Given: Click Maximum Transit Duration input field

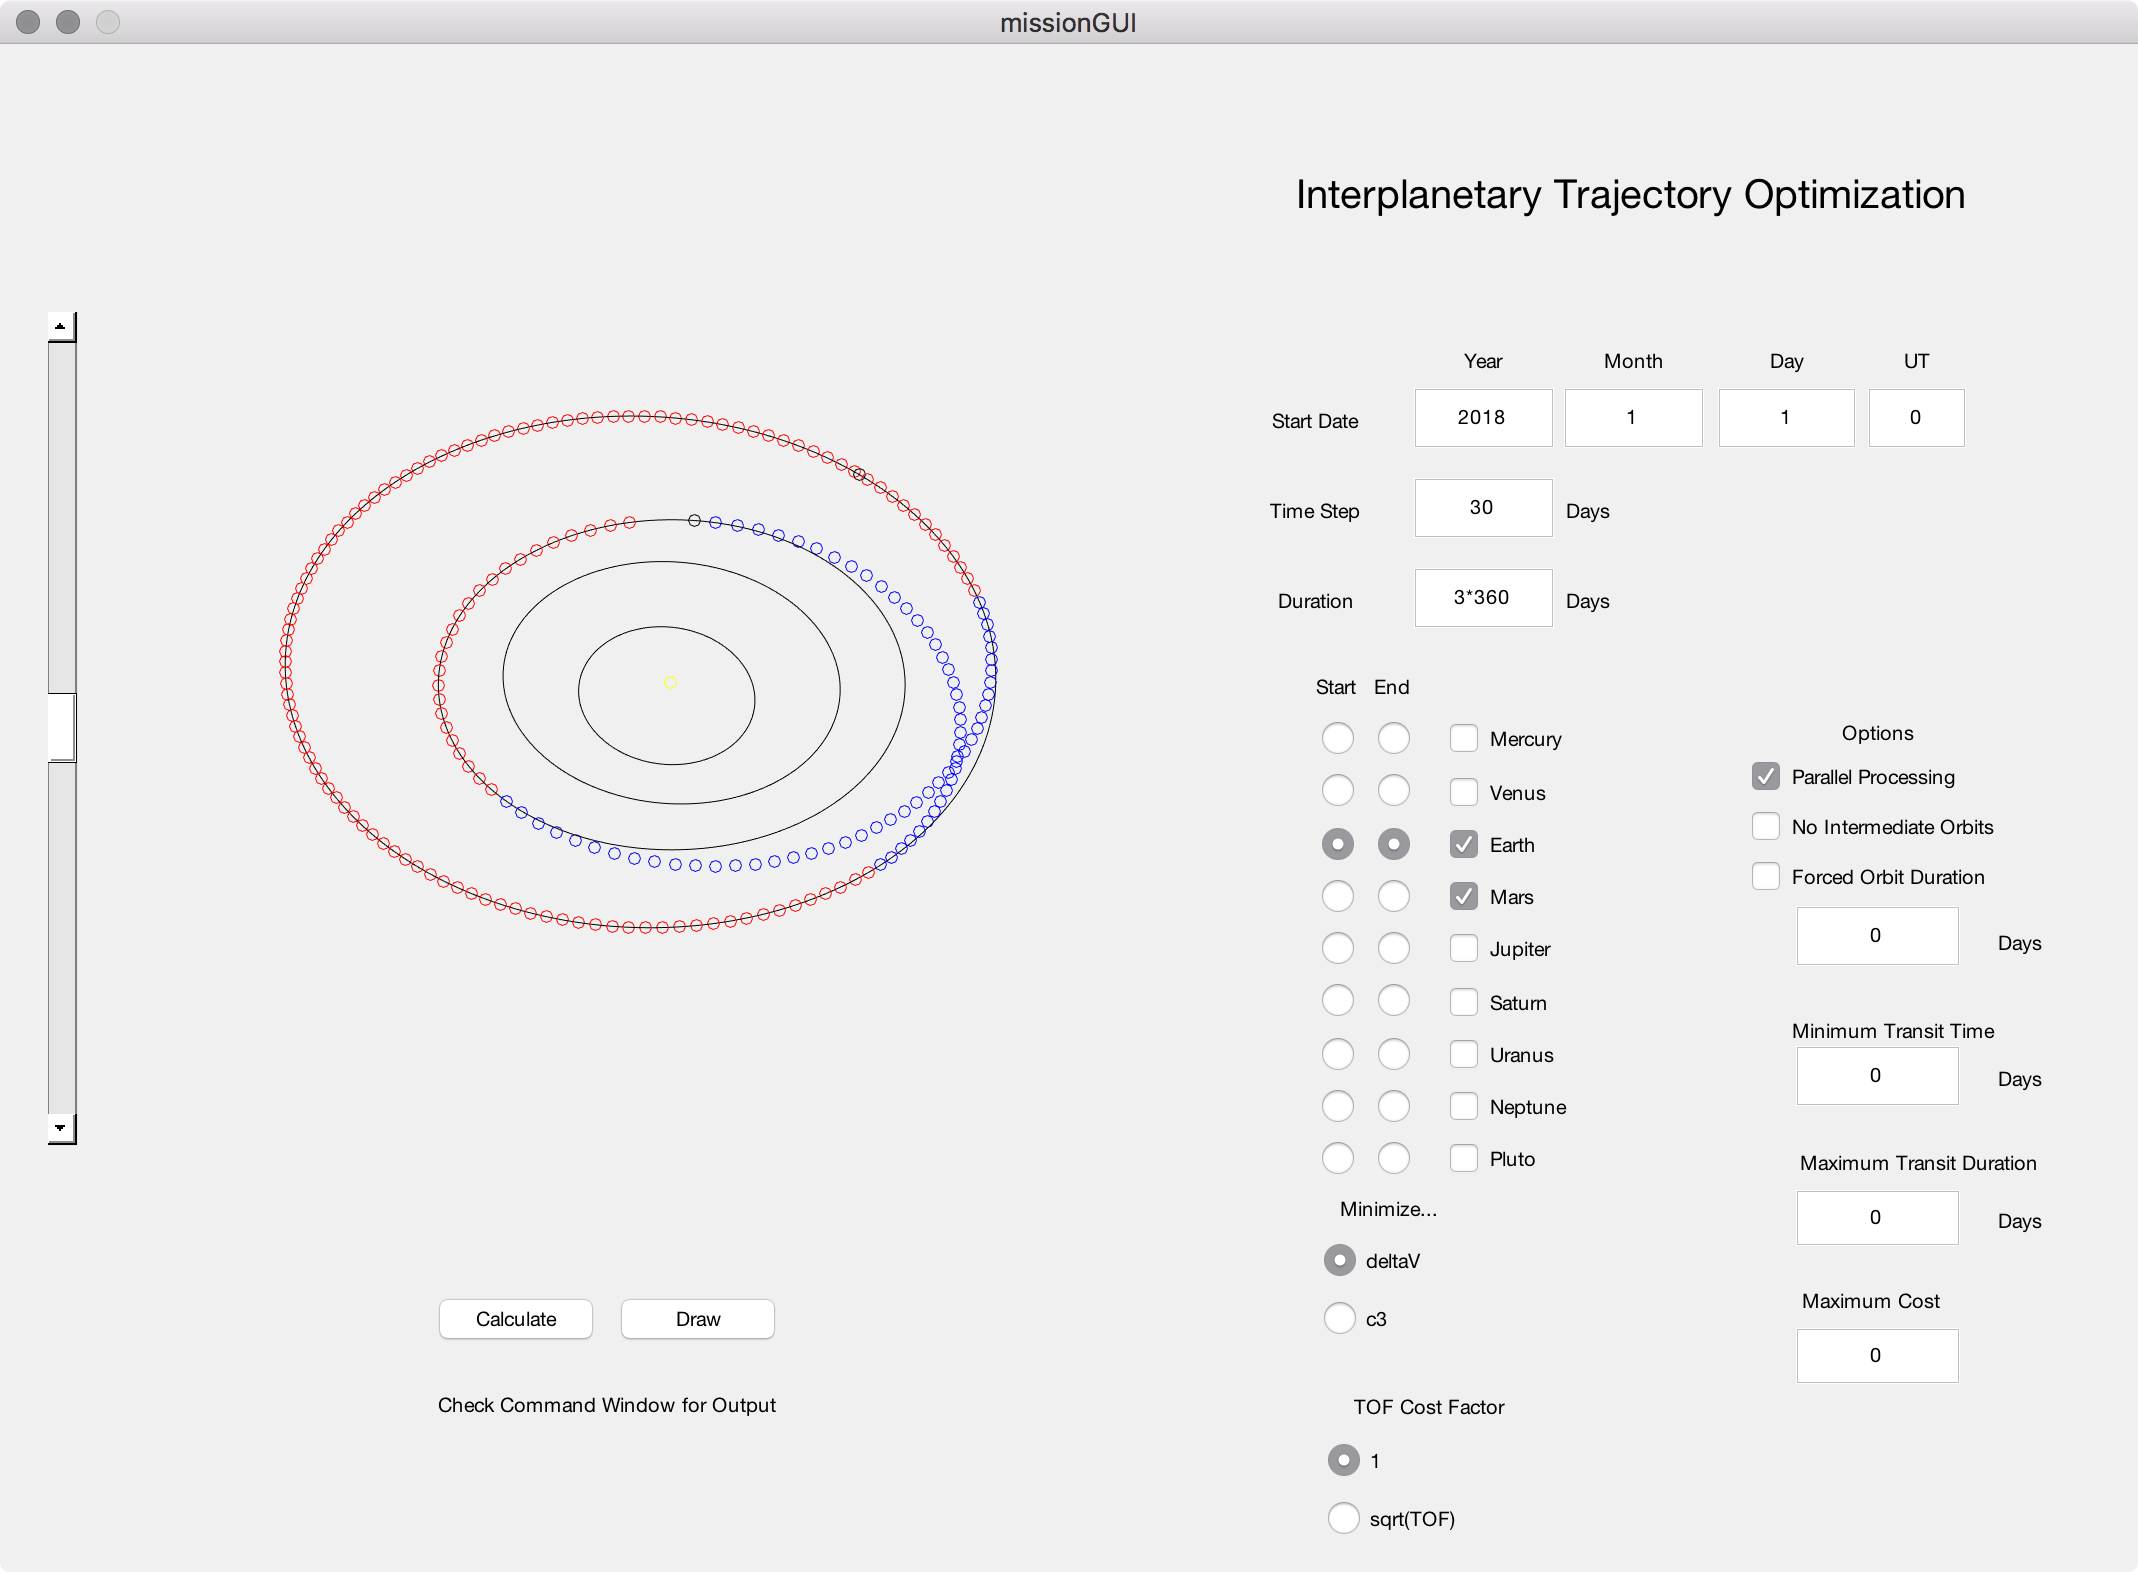Looking at the screenshot, I should 1877,1220.
